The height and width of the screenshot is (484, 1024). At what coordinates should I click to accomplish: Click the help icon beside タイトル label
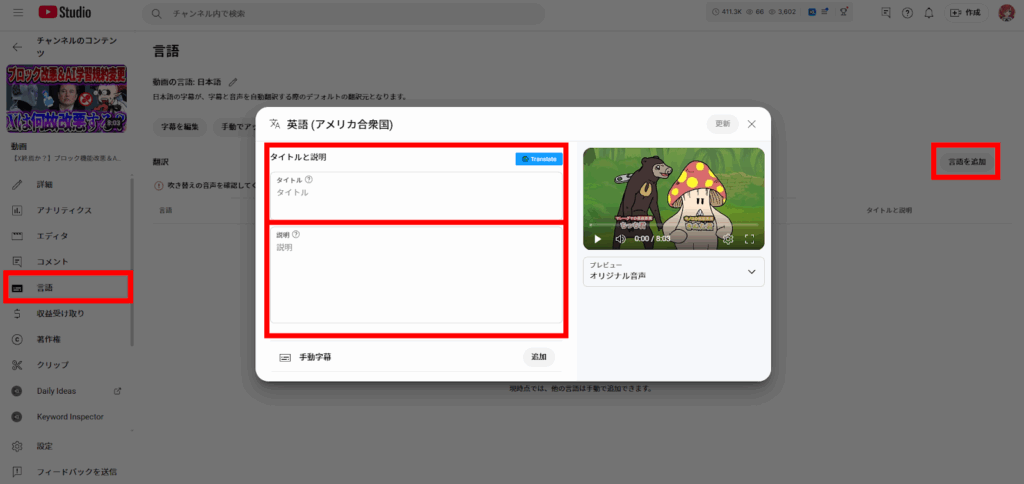tap(309, 180)
